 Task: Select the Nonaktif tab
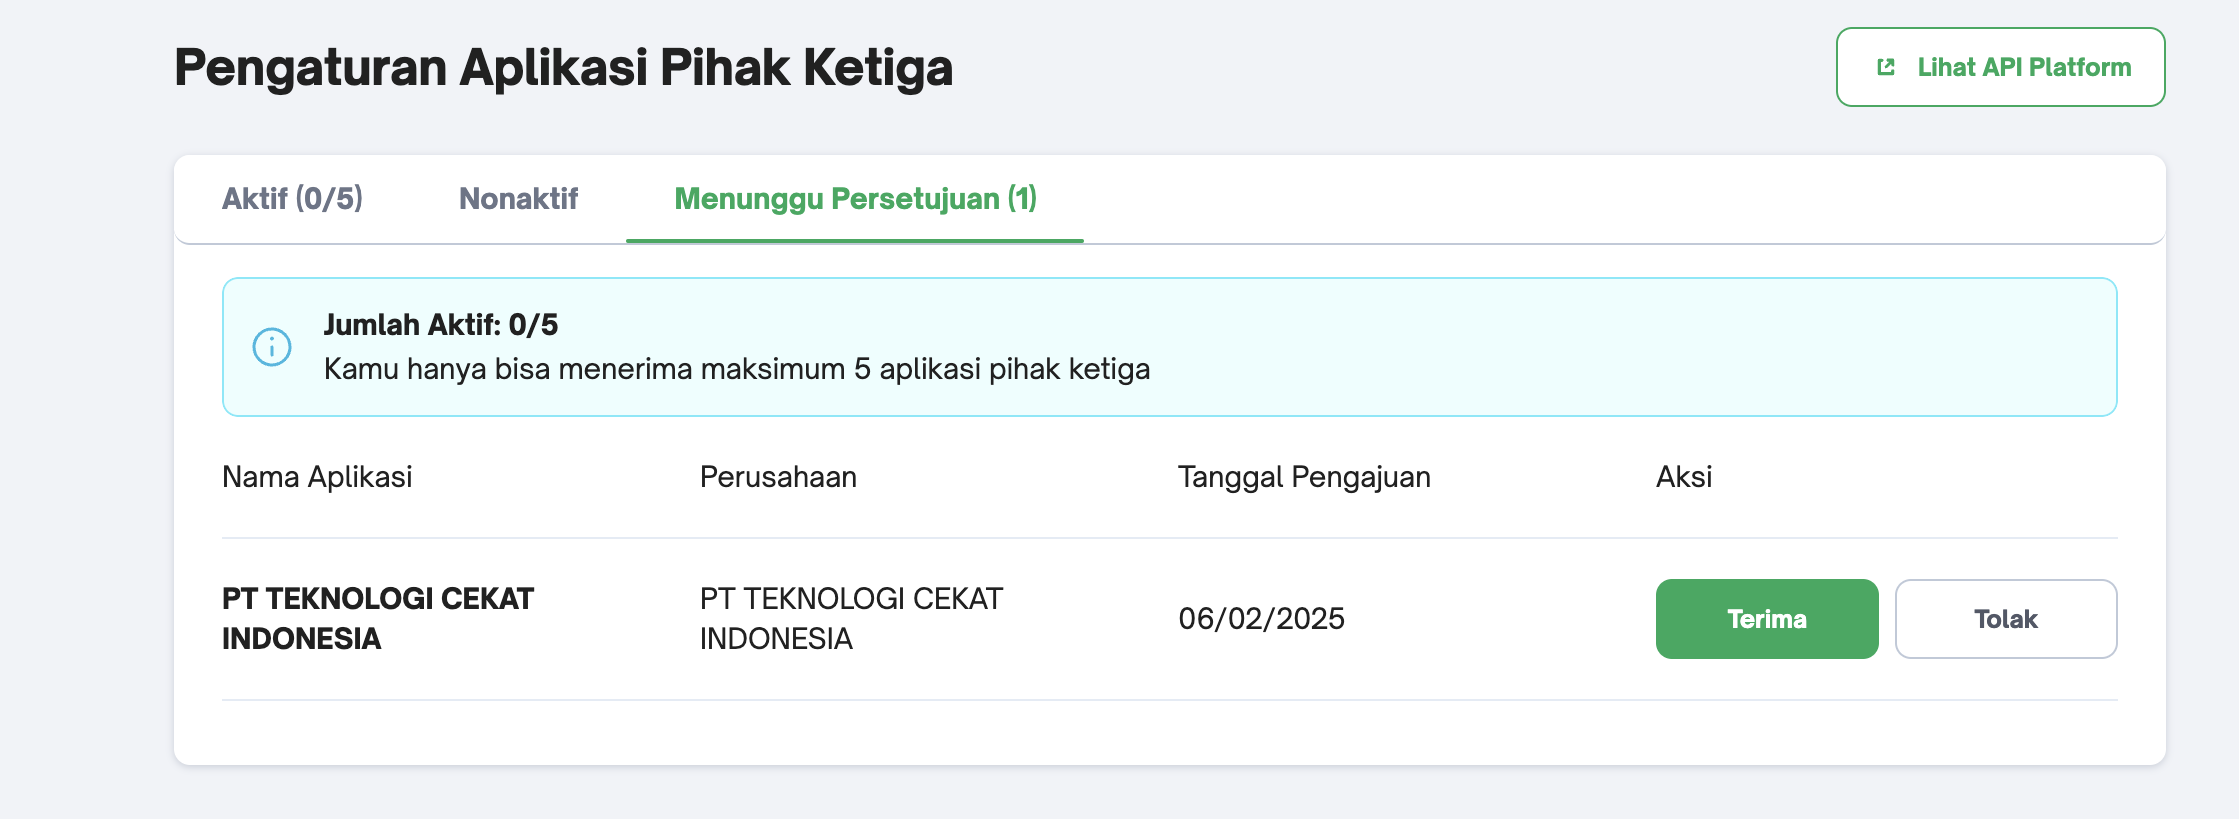(518, 198)
